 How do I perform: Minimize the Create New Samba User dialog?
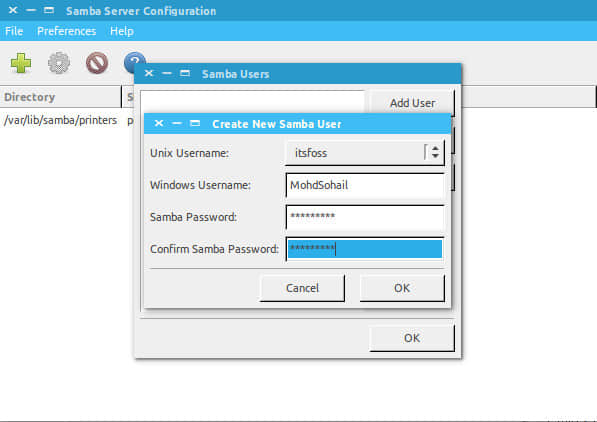tap(177, 123)
